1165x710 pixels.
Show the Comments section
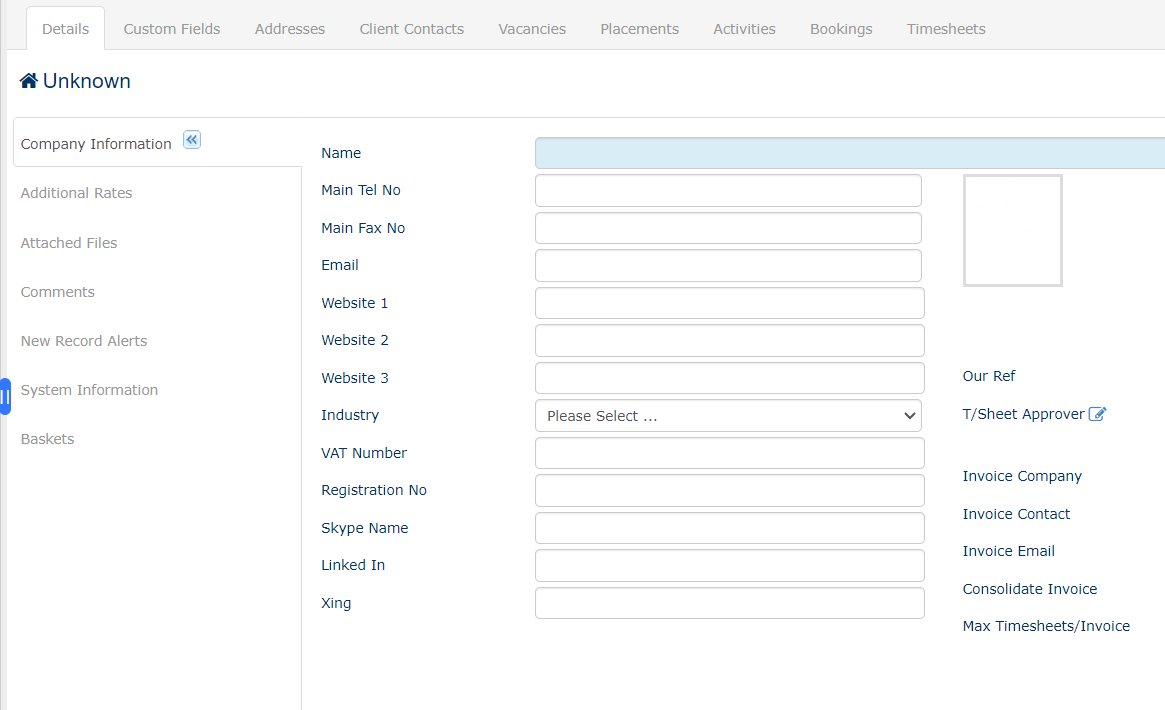tap(58, 292)
